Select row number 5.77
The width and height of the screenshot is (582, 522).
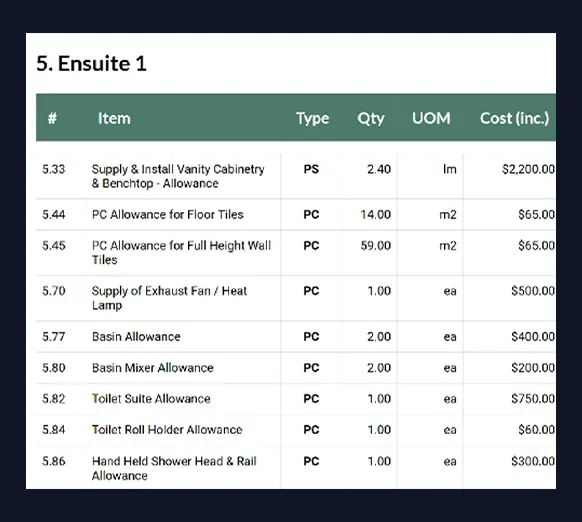[x=54, y=337]
